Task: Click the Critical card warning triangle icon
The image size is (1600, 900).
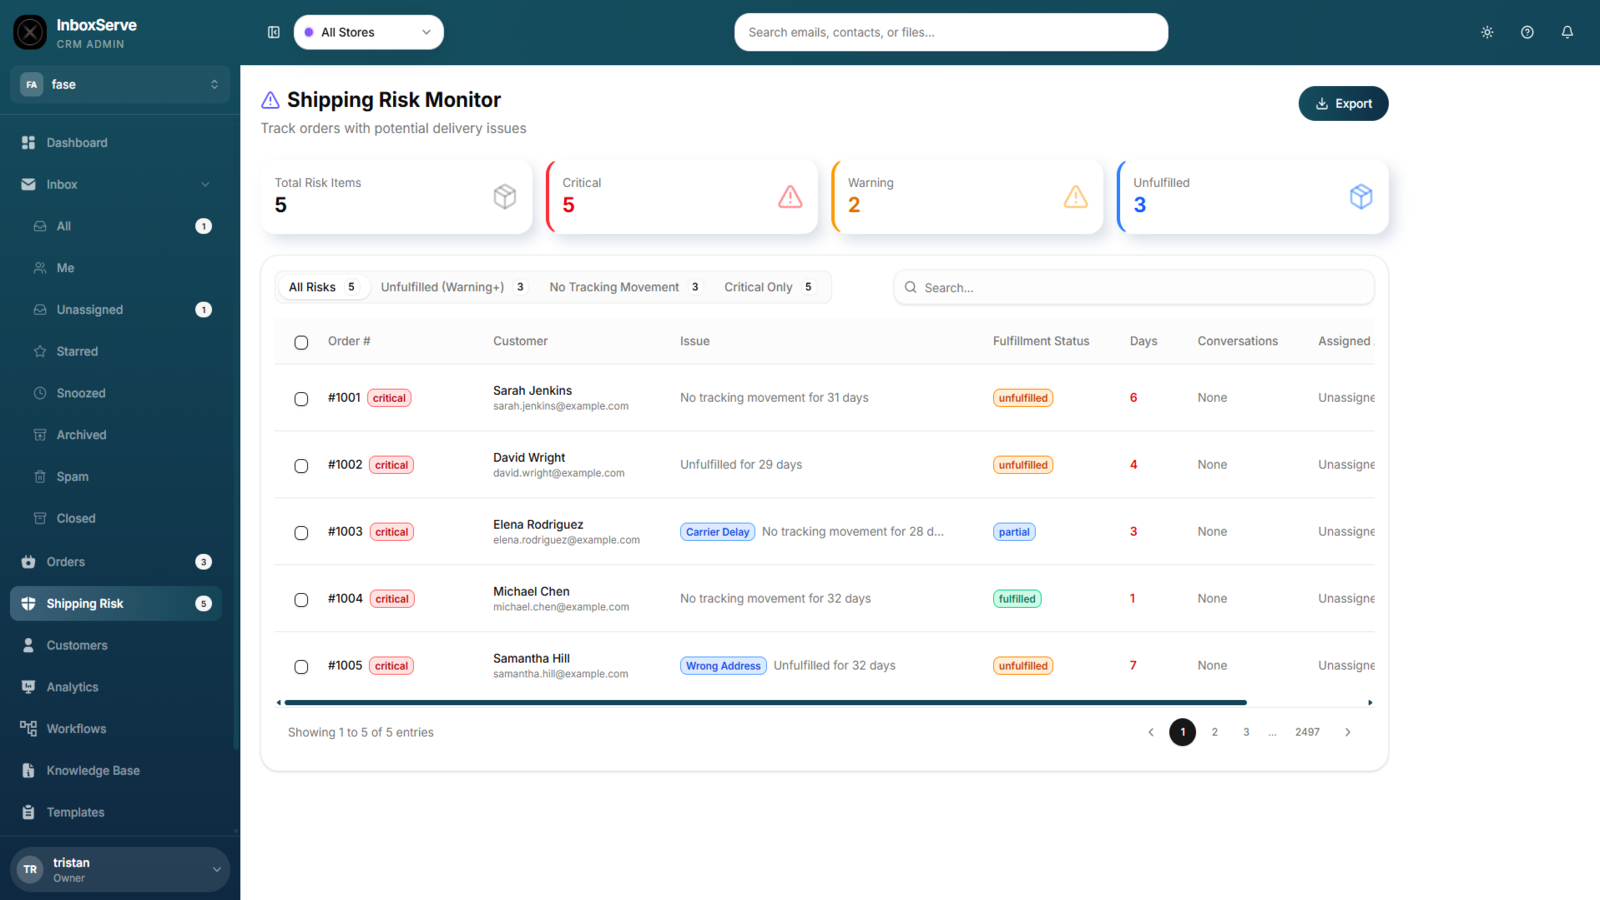Action: (x=790, y=197)
